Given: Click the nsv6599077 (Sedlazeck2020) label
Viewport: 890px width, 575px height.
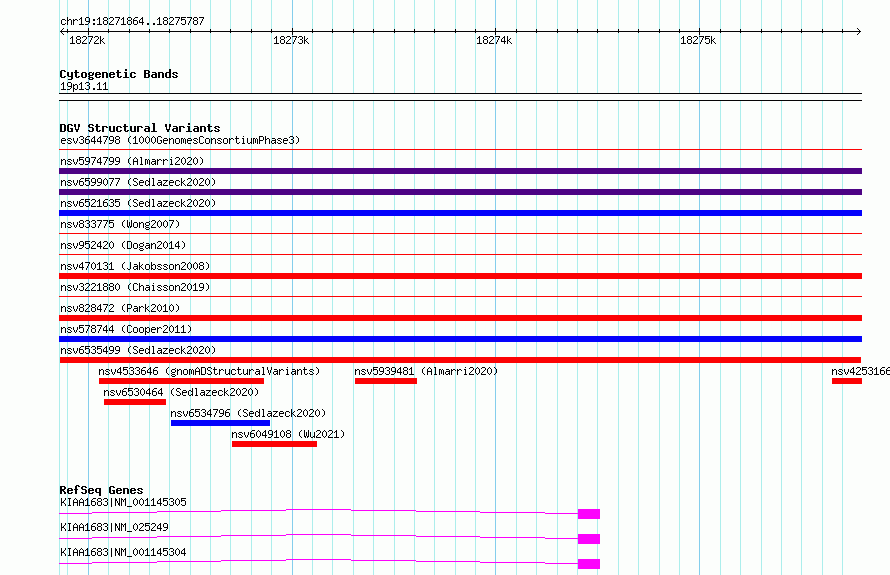Looking at the screenshot, I should [138, 182].
